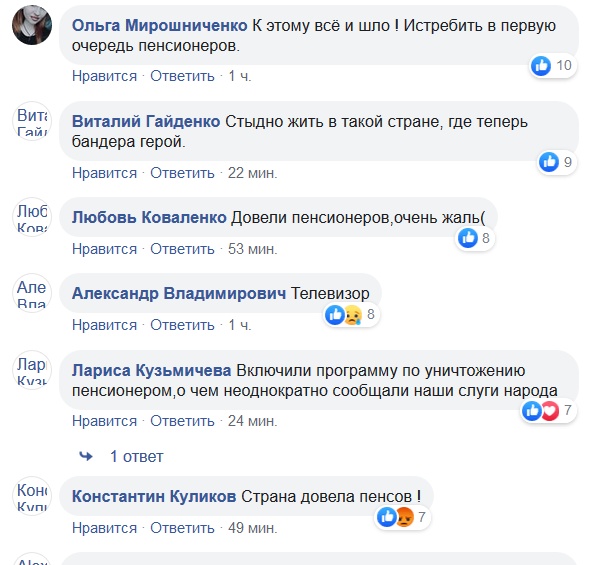Expand the '1 ответ' reply thread
Screen dimensions: 600x565
(136, 456)
